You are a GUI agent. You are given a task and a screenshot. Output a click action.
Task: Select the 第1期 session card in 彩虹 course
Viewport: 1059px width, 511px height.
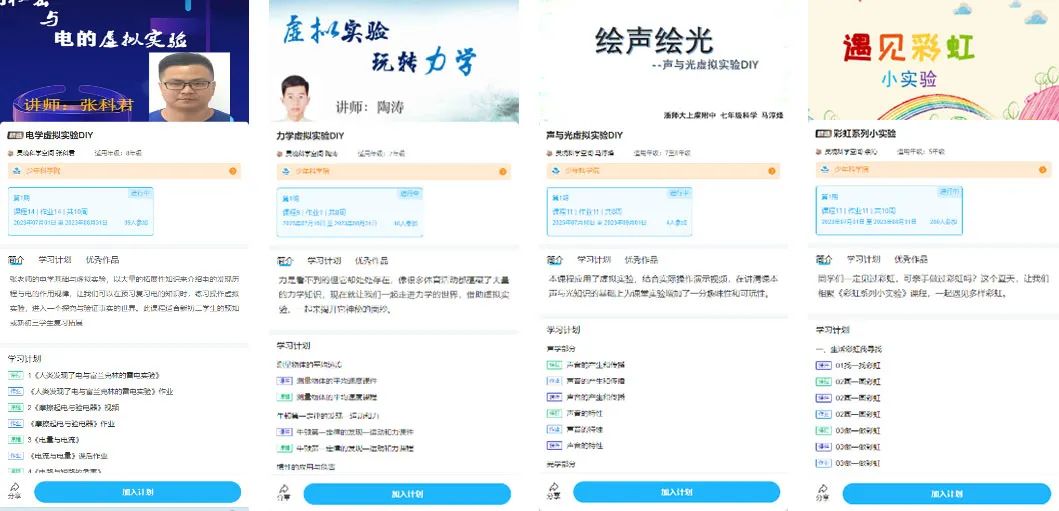coord(889,210)
